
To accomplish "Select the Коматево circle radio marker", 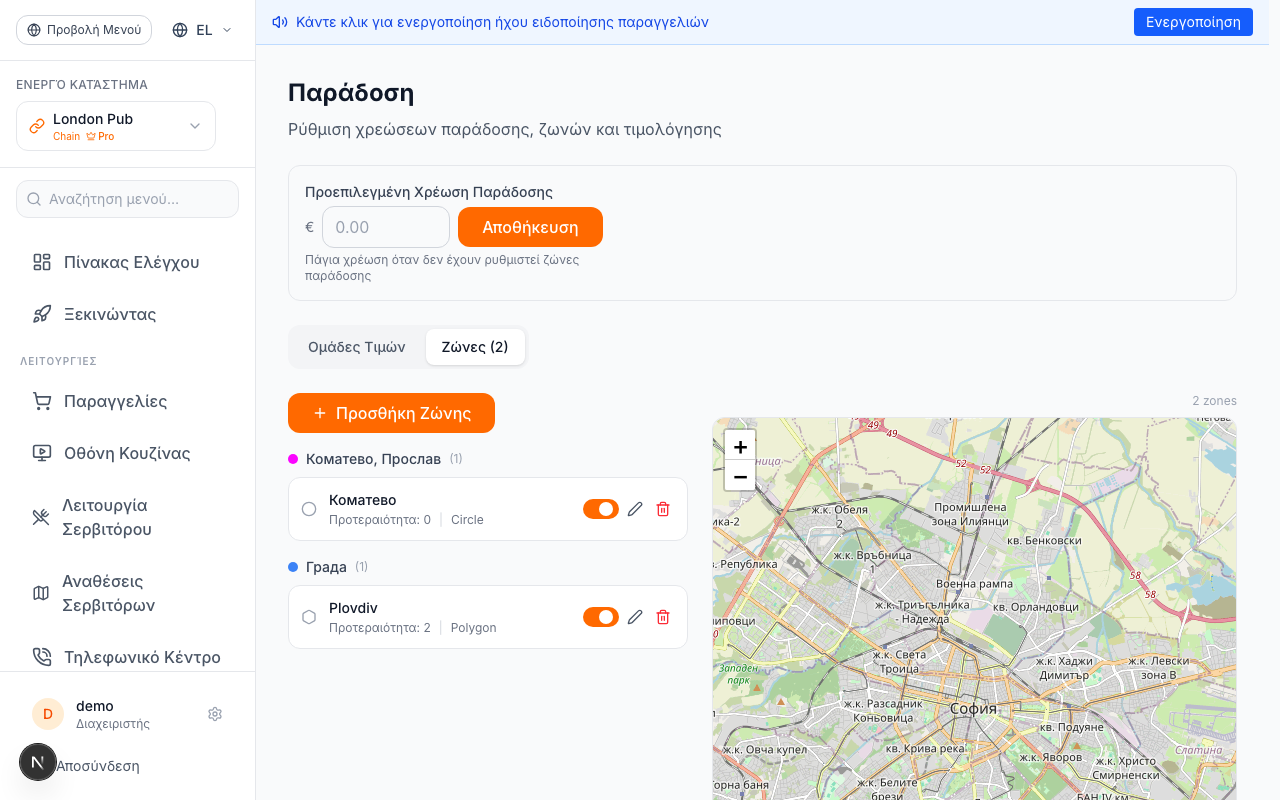I will click(309, 509).
